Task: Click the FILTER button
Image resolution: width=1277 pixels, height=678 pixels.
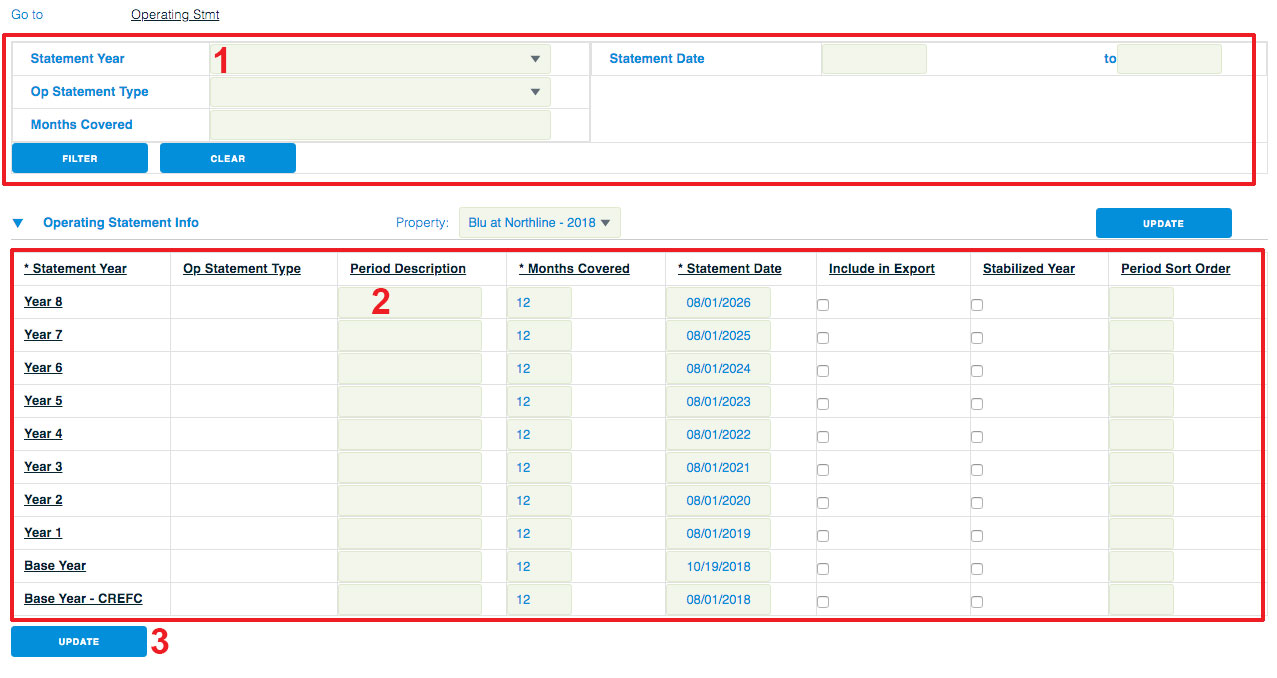Action: click(80, 158)
